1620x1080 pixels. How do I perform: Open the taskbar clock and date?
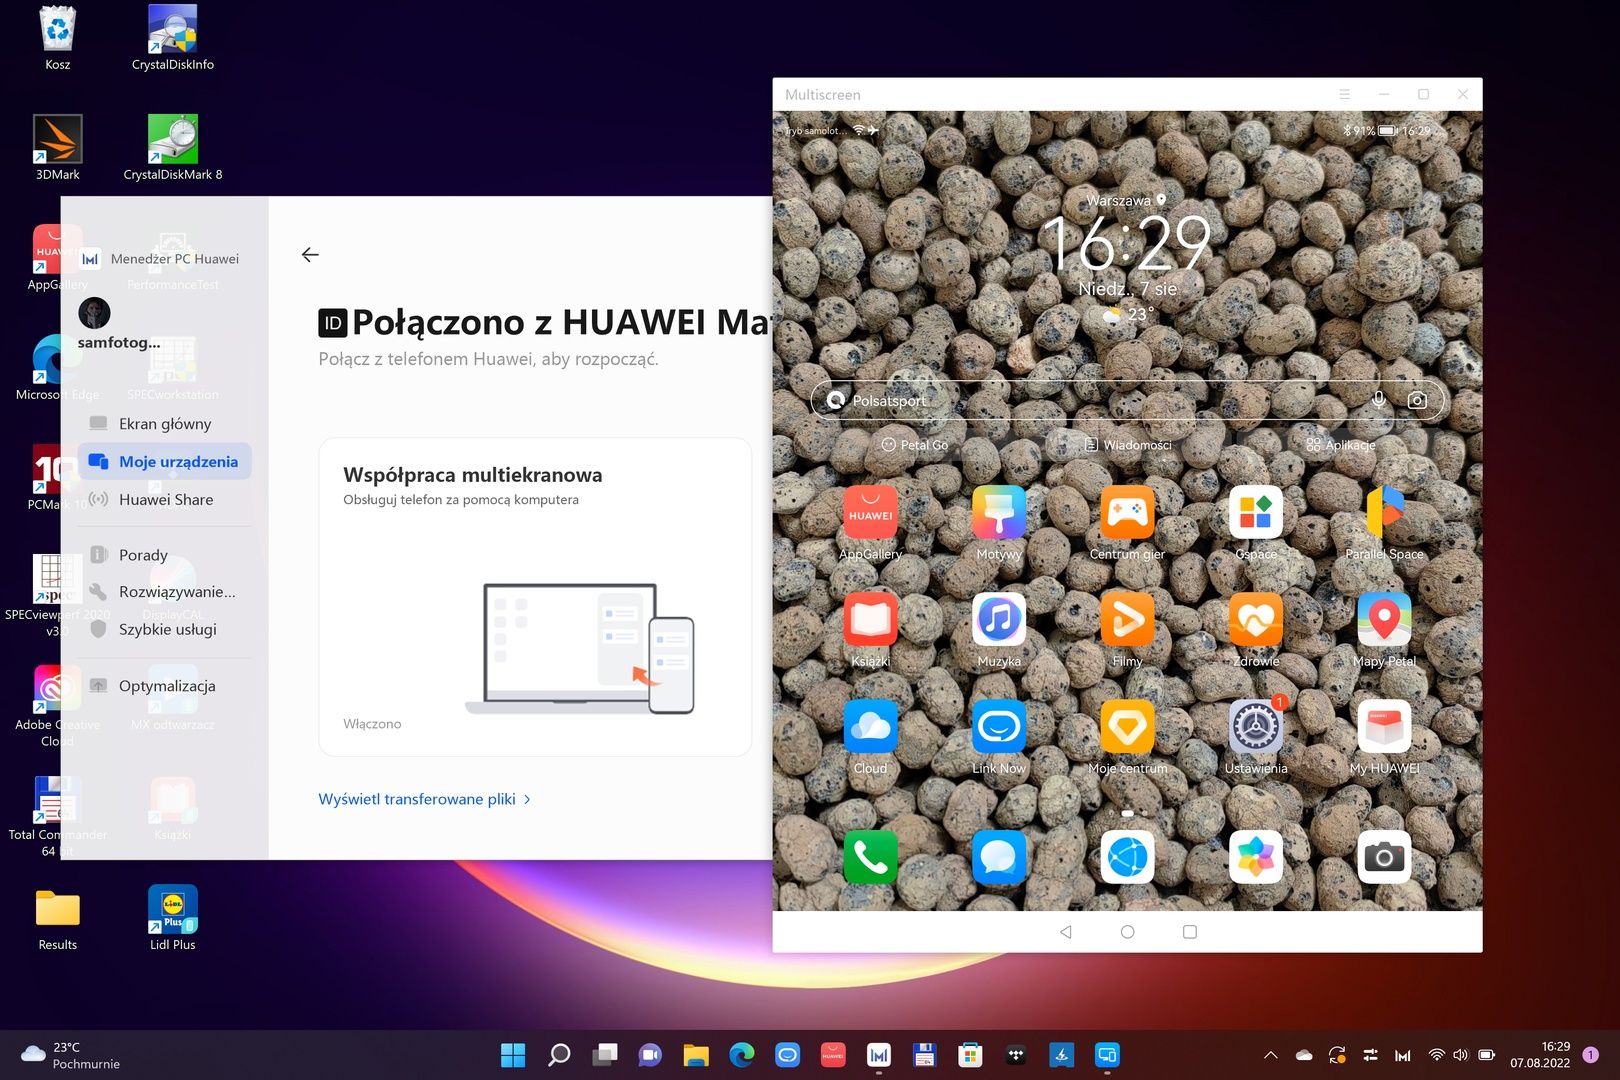1540,1055
